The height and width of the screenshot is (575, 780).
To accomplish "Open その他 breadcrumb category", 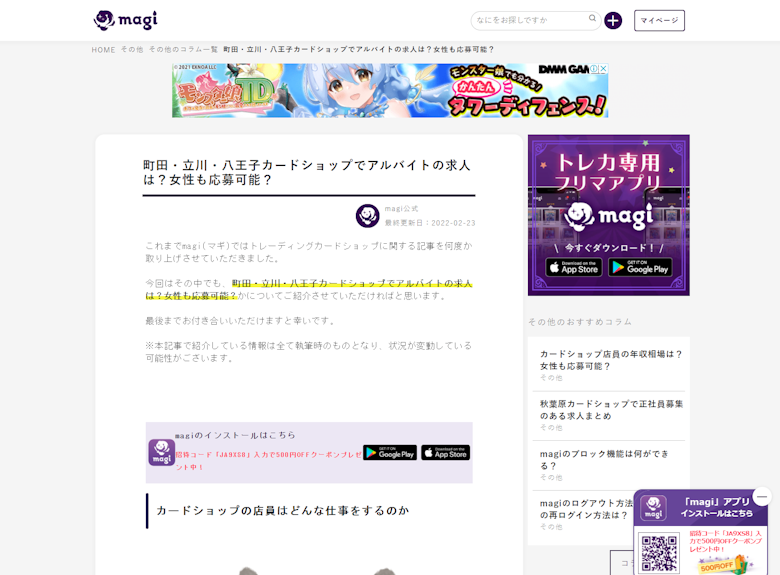I will click(132, 49).
